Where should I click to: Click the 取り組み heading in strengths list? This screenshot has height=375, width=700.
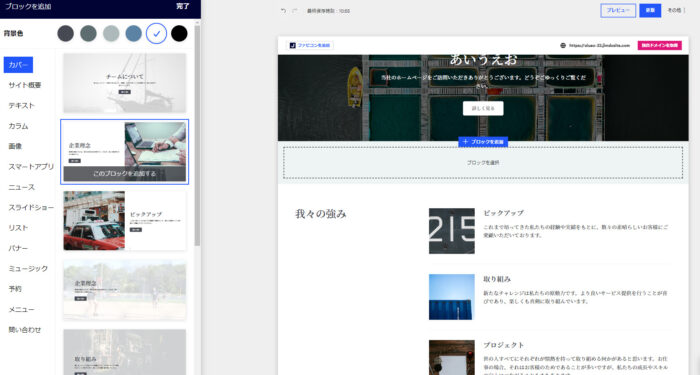(x=497, y=279)
